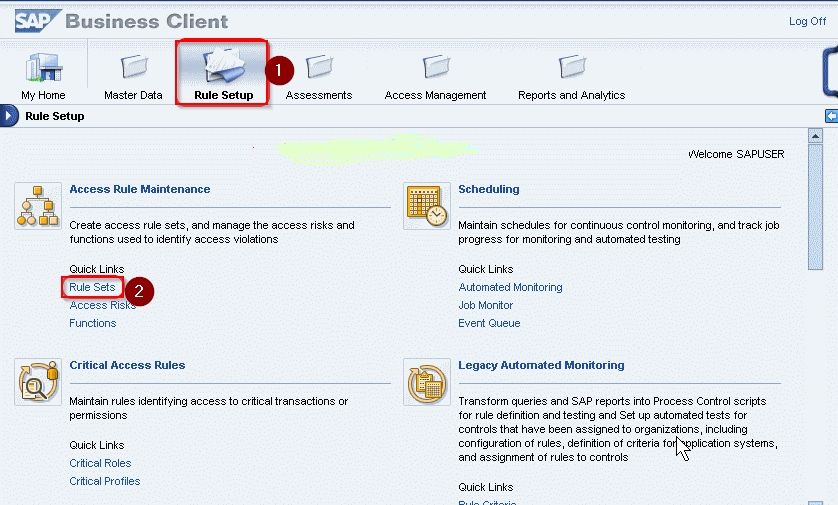Click the Master Data folder icon

click(133, 67)
